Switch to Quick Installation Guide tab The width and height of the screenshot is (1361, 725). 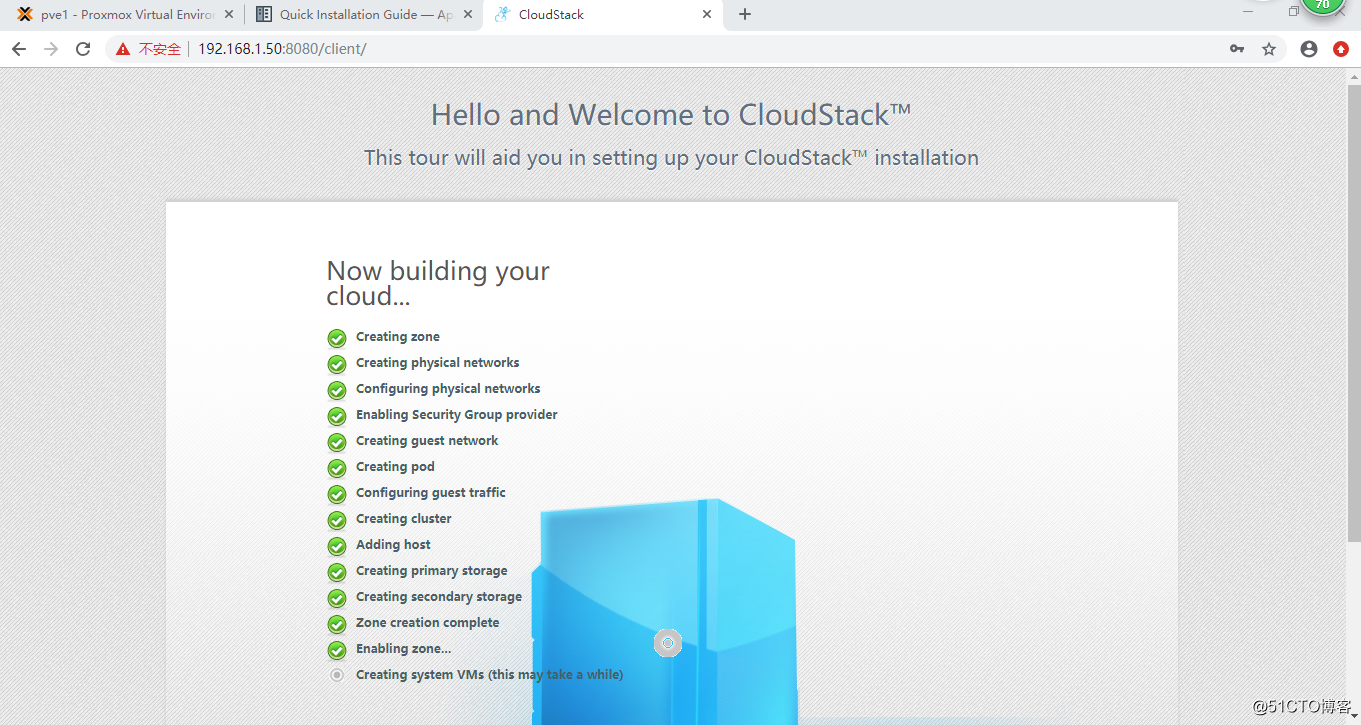tap(363, 15)
